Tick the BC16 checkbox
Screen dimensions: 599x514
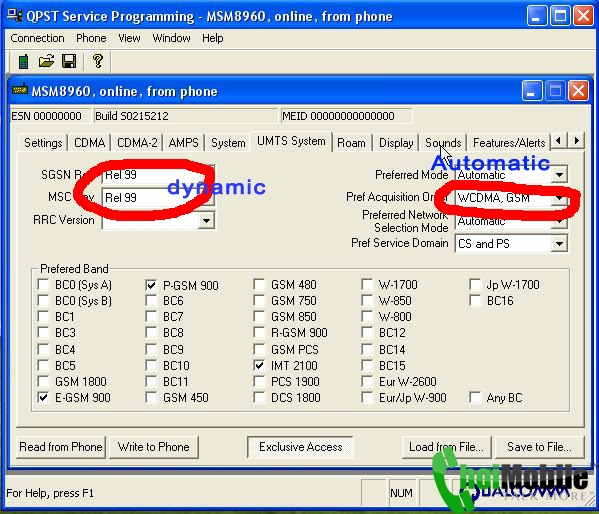coord(475,300)
